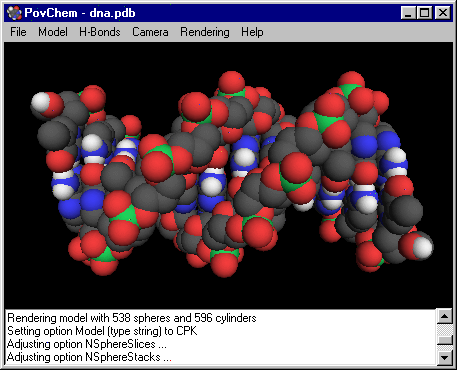Image resolution: width=457 pixels, height=370 pixels.
Task: Click the 'Rendering model with 538 spheres' log line
Action: coord(132,318)
